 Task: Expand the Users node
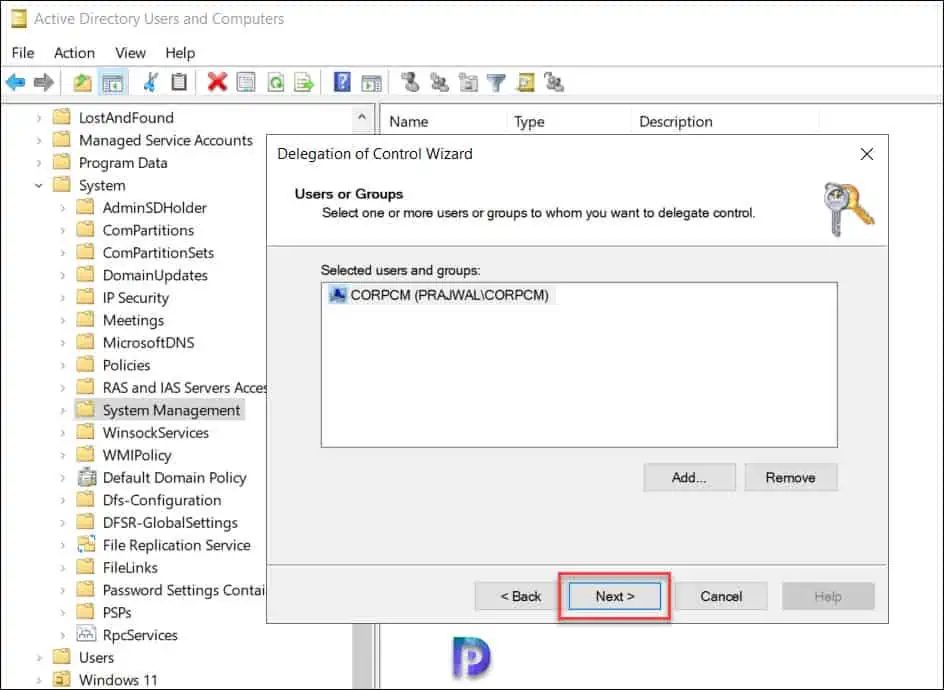coord(39,658)
